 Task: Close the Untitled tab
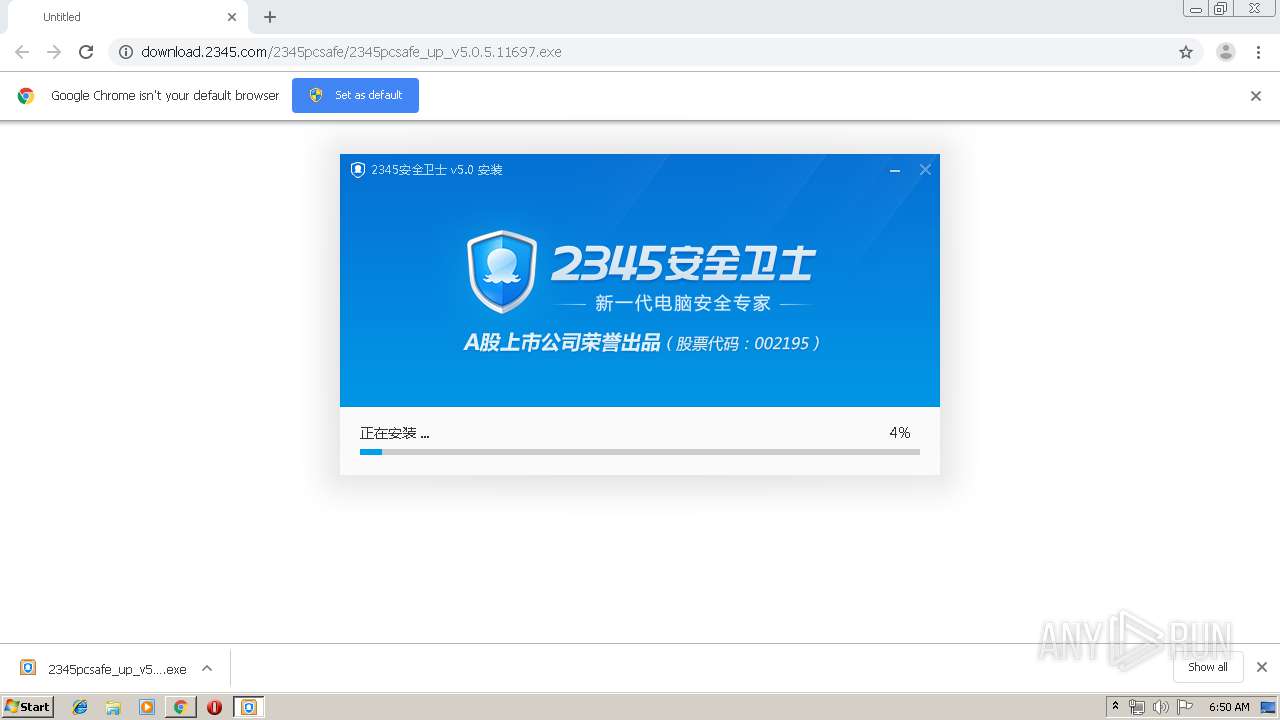[232, 17]
